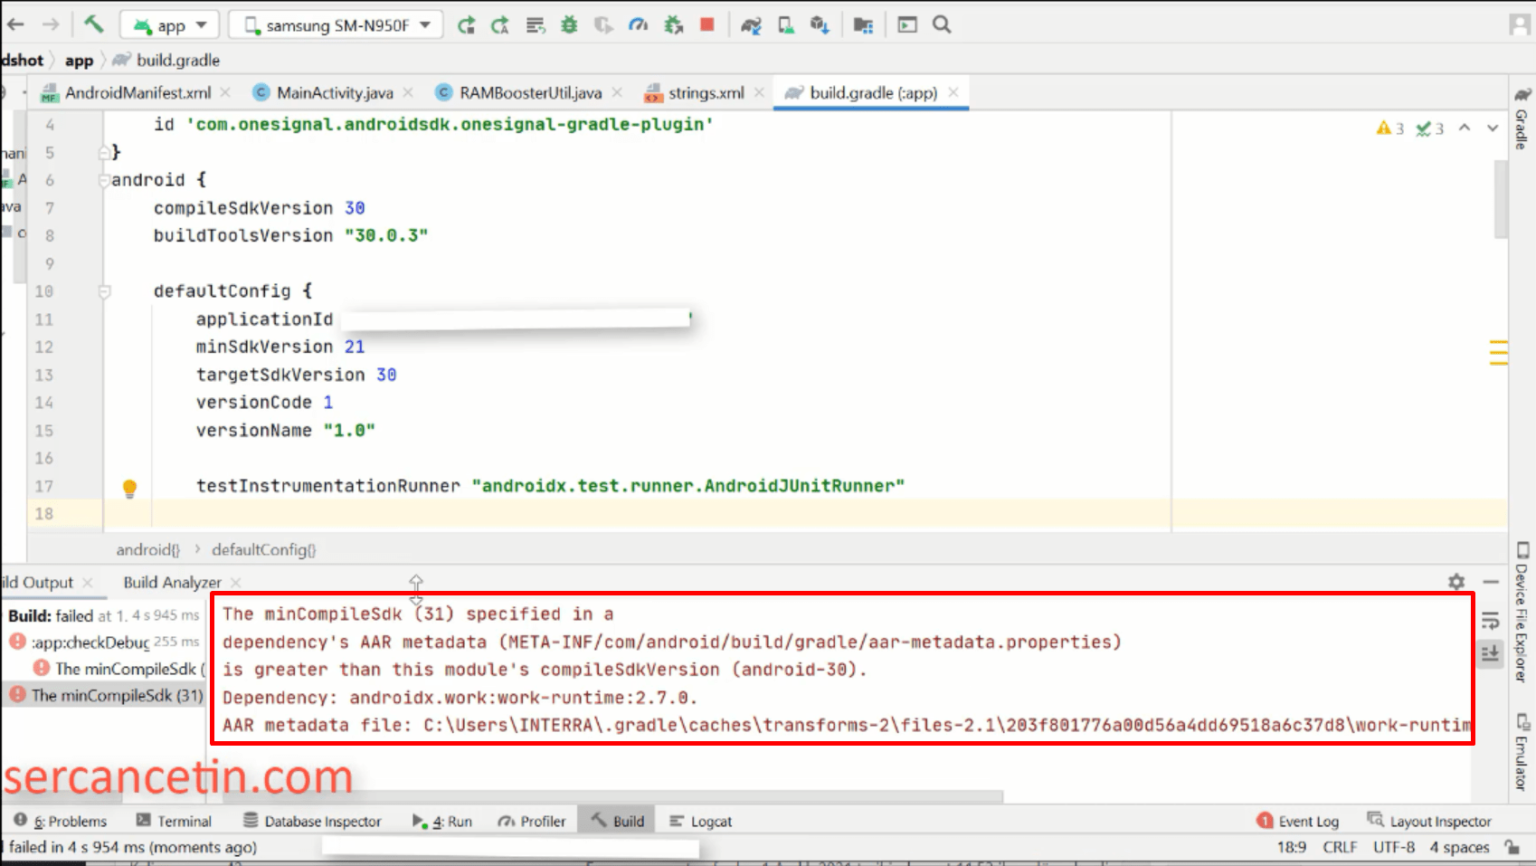Open the Run tool window

[x=442, y=821]
